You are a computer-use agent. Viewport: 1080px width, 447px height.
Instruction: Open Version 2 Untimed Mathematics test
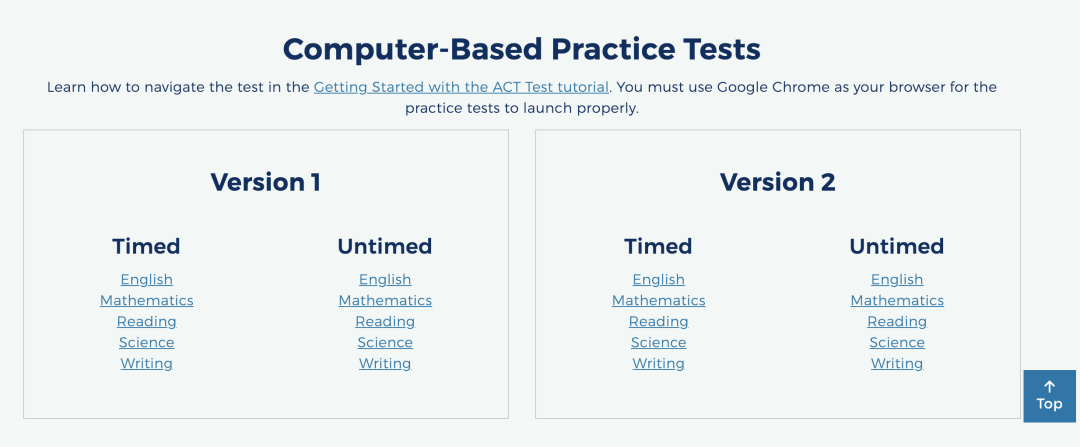(x=897, y=301)
